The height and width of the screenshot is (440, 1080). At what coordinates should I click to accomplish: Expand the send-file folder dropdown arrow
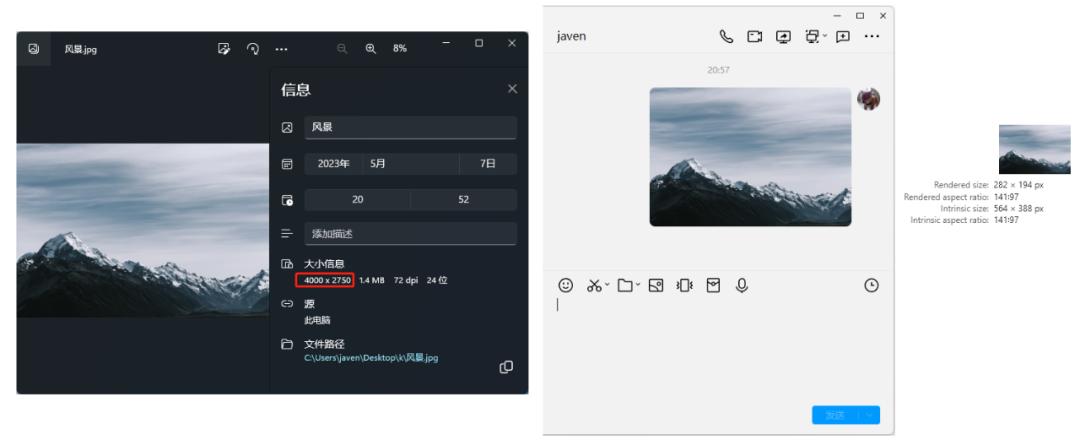[637, 285]
